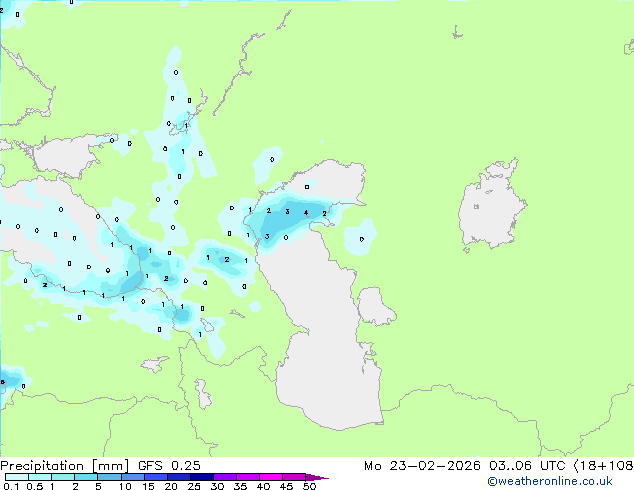This screenshot has width=634, height=490.
Task: Click the 1–2 mm legend color box
Action: click(63, 477)
